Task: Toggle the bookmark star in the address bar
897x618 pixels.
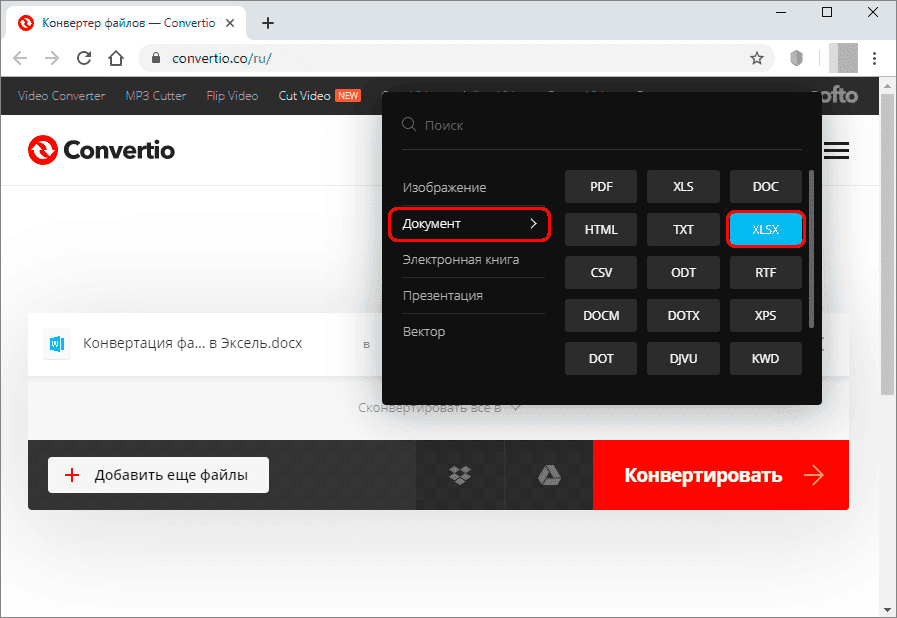Action: pyautogui.click(x=758, y=59)
